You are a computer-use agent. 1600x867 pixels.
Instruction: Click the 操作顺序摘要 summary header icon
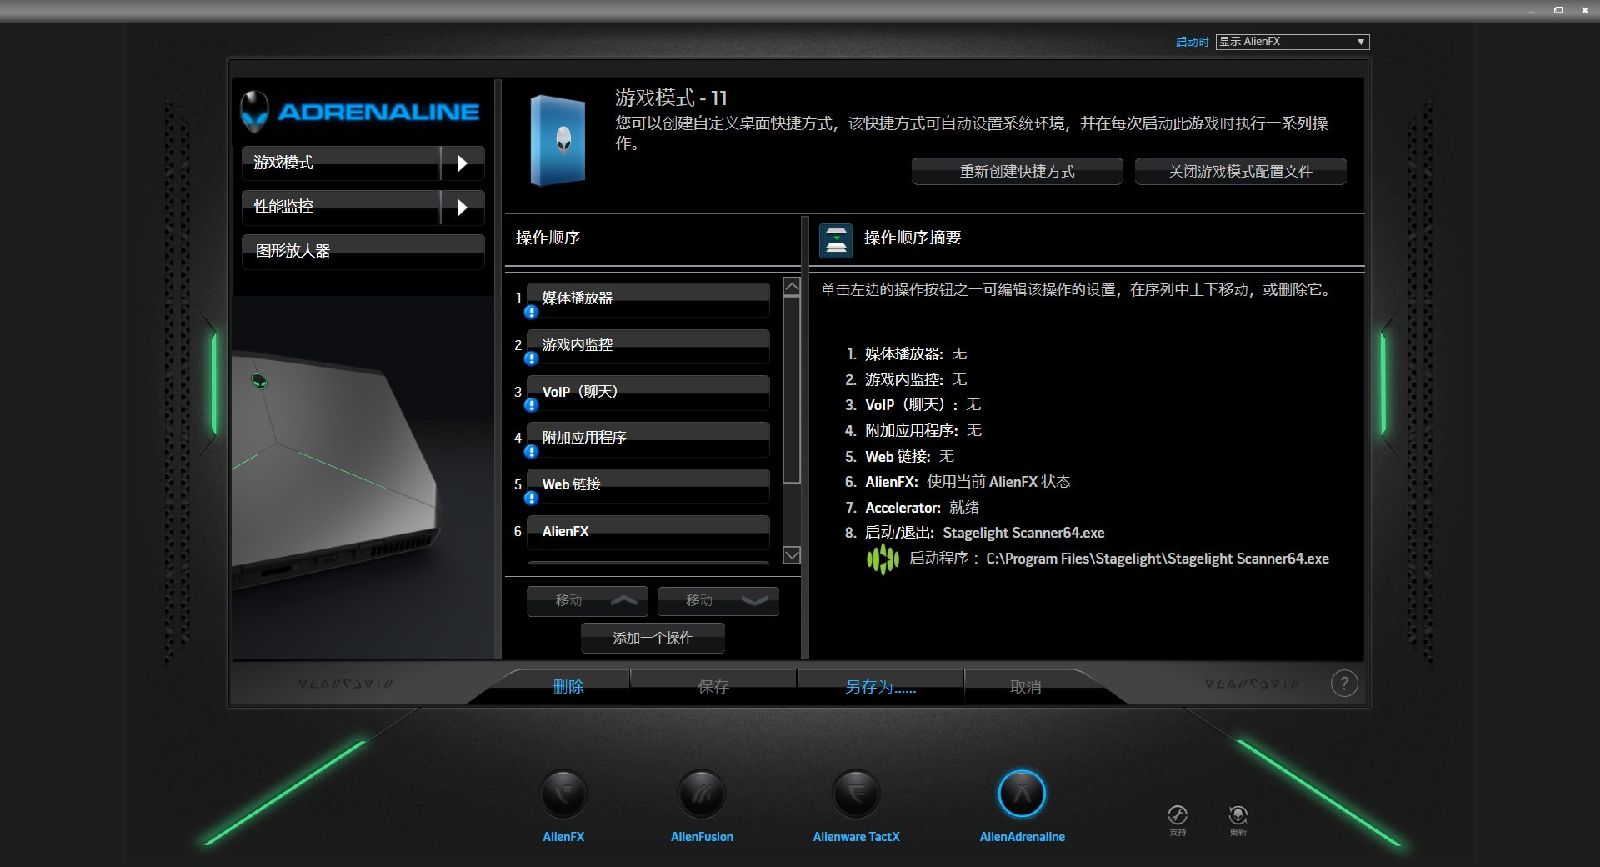(836, 240)
